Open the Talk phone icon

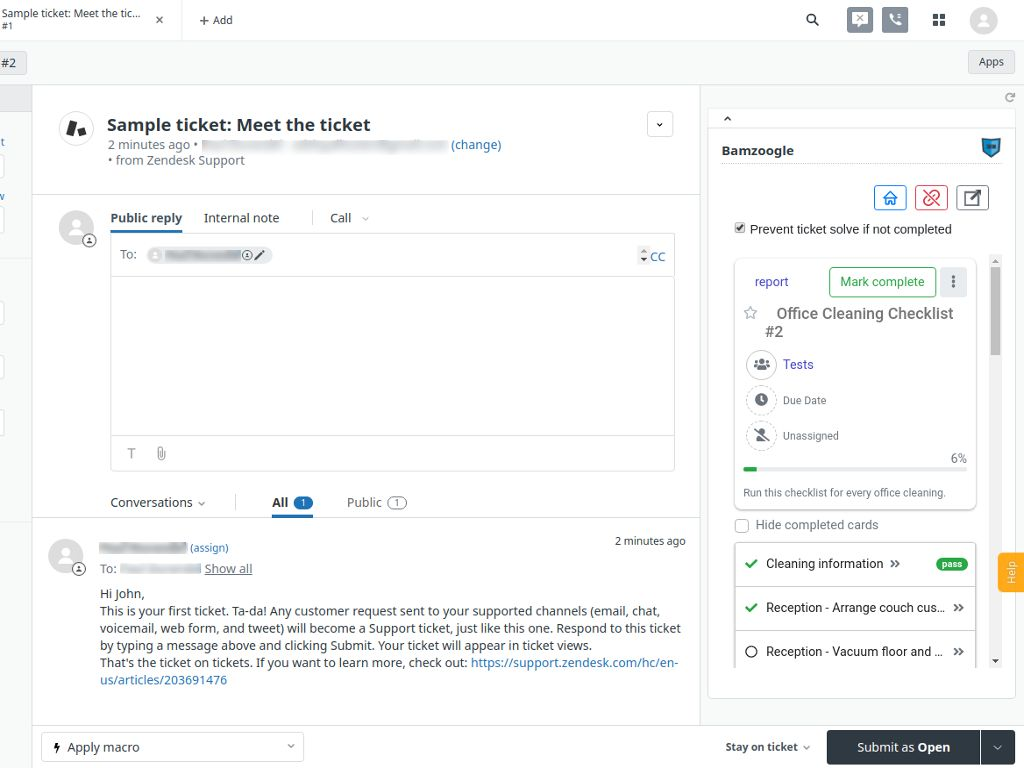(895, 20)
